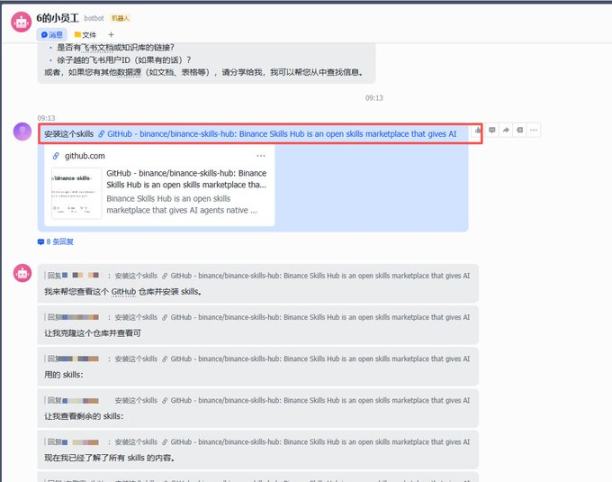Click the icon right of the forward arrow
Image resolution: width=612 pixels, height=482 pixels.
(520, 130)
